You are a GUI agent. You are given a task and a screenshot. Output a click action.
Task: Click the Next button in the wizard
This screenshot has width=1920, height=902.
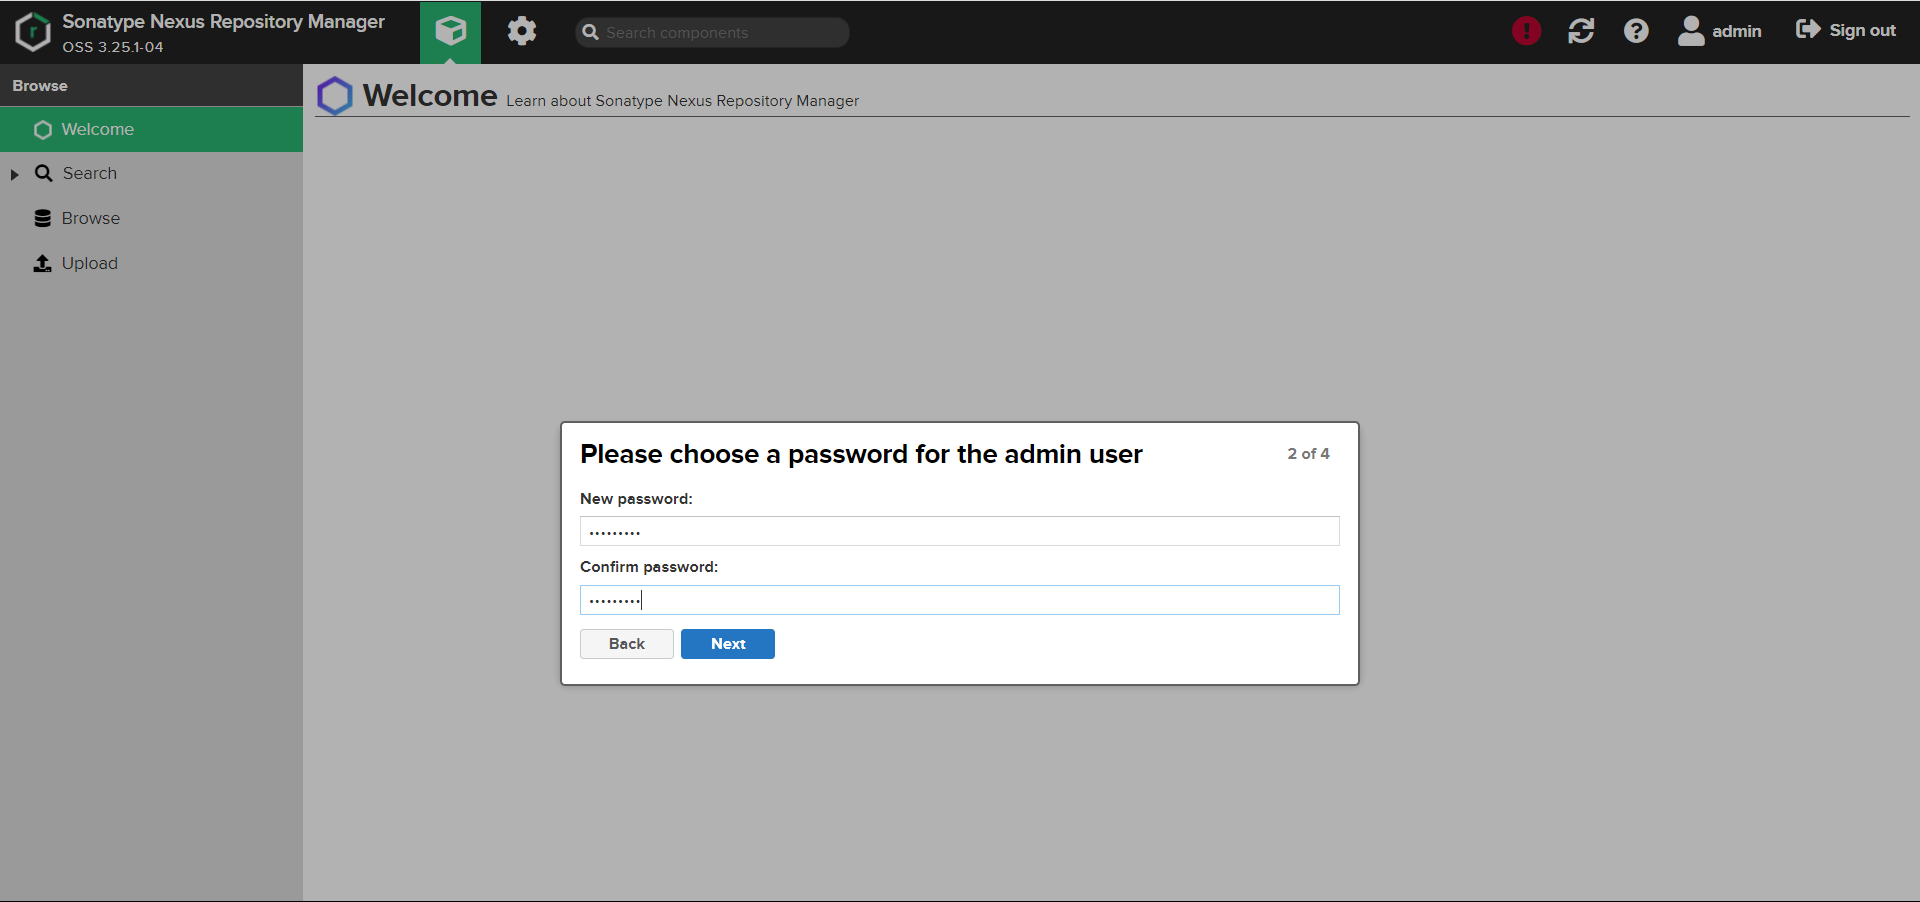click(727, 643)
